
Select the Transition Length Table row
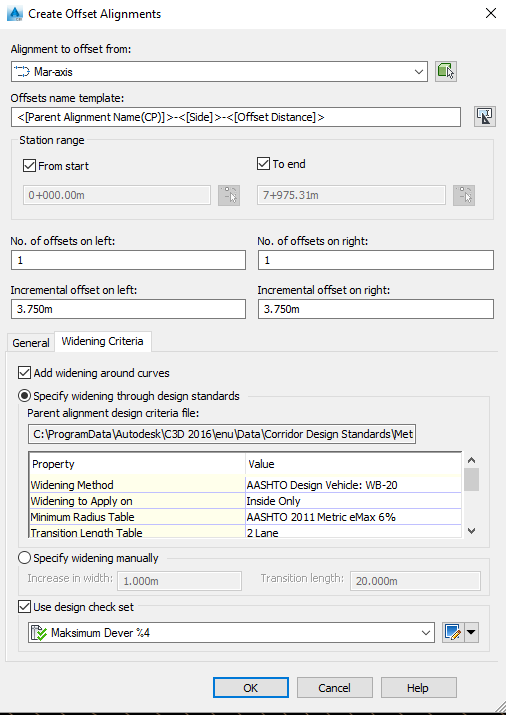click(246, 532)
